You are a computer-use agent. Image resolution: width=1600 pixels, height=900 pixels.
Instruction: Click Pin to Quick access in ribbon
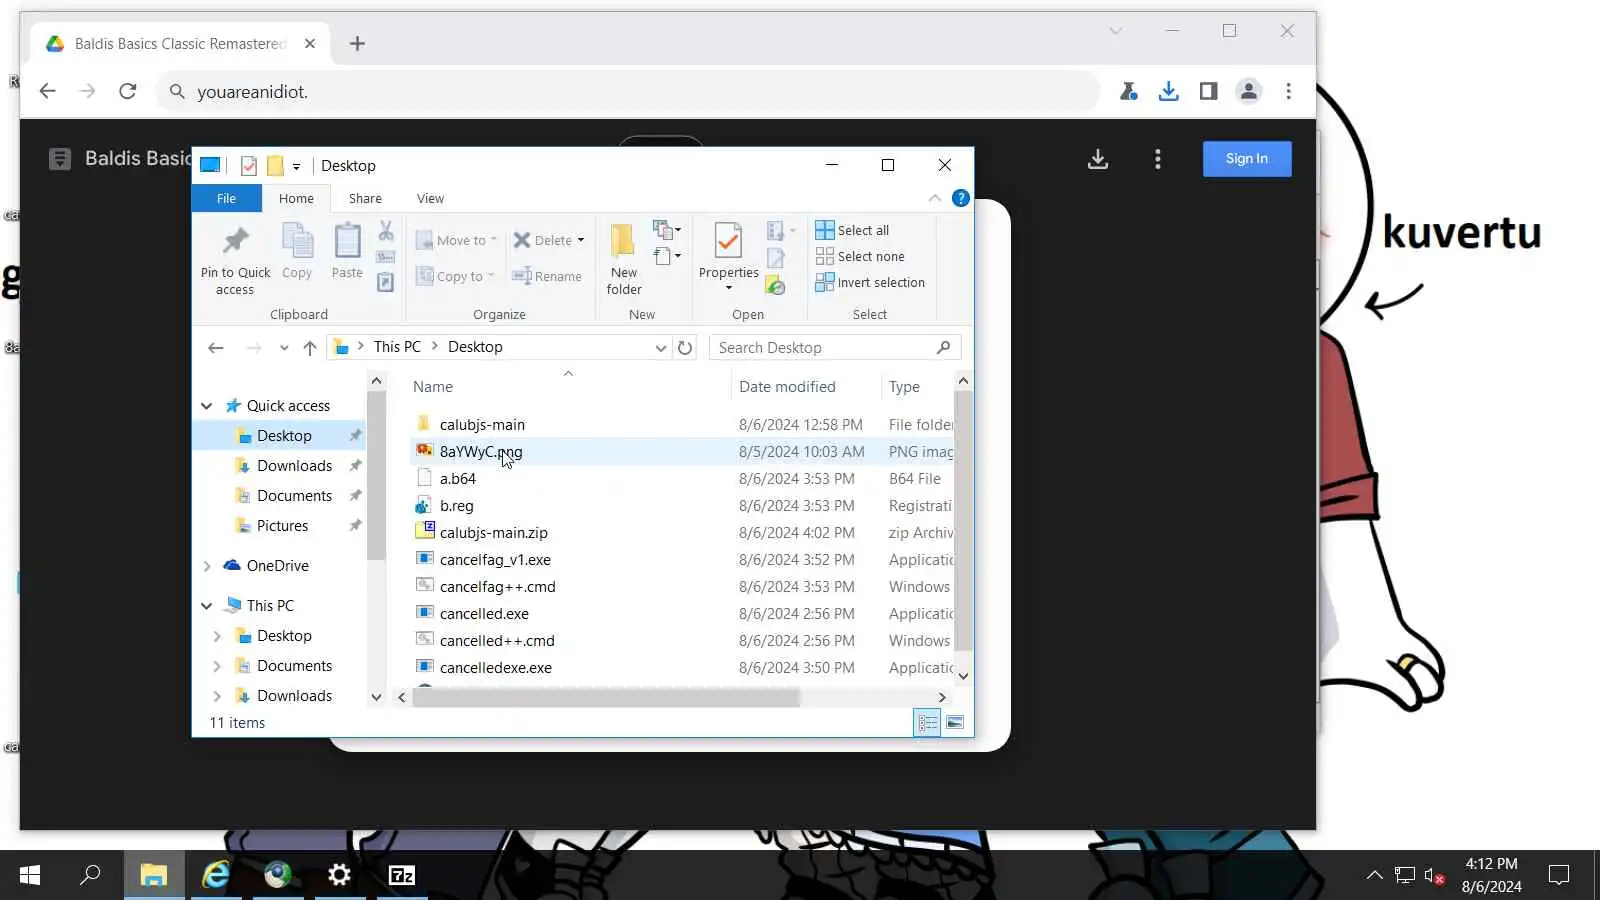pos(235,260)
